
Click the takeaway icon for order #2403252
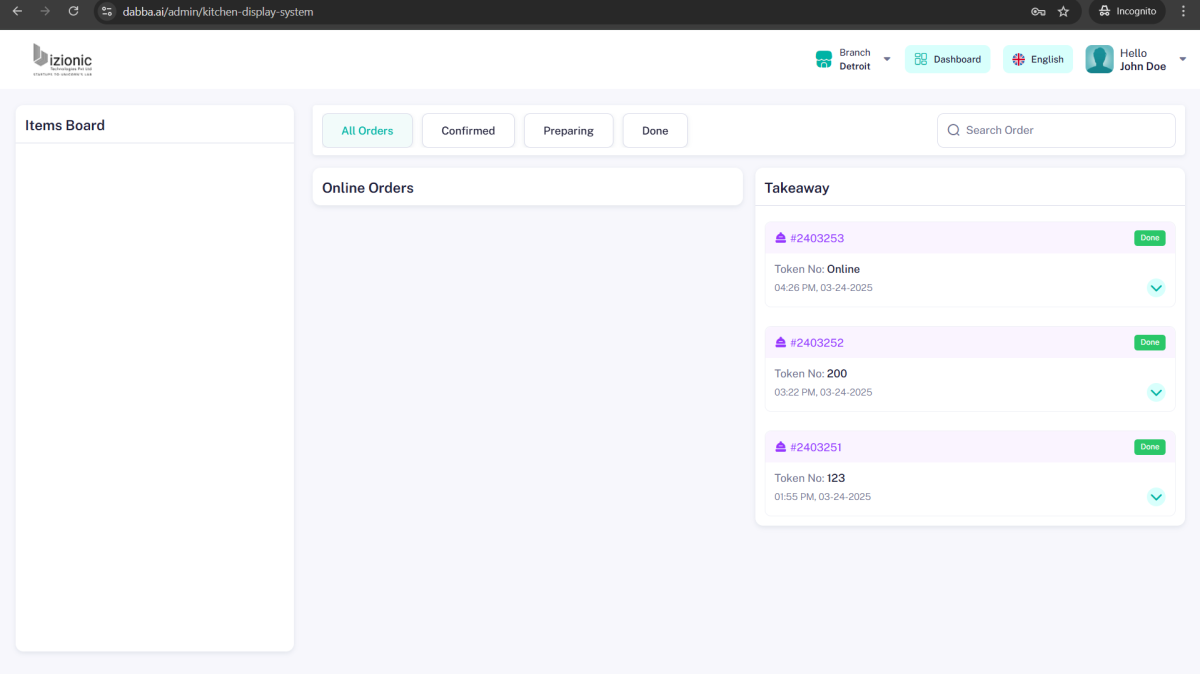[781, 342]
